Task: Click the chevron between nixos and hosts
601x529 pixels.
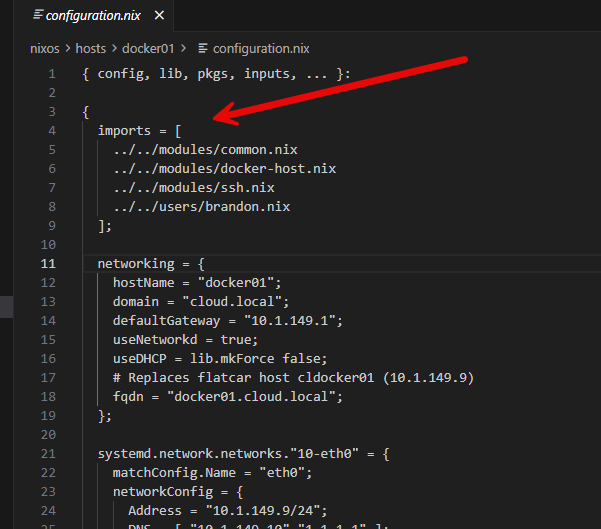Action: click(68, 49)
